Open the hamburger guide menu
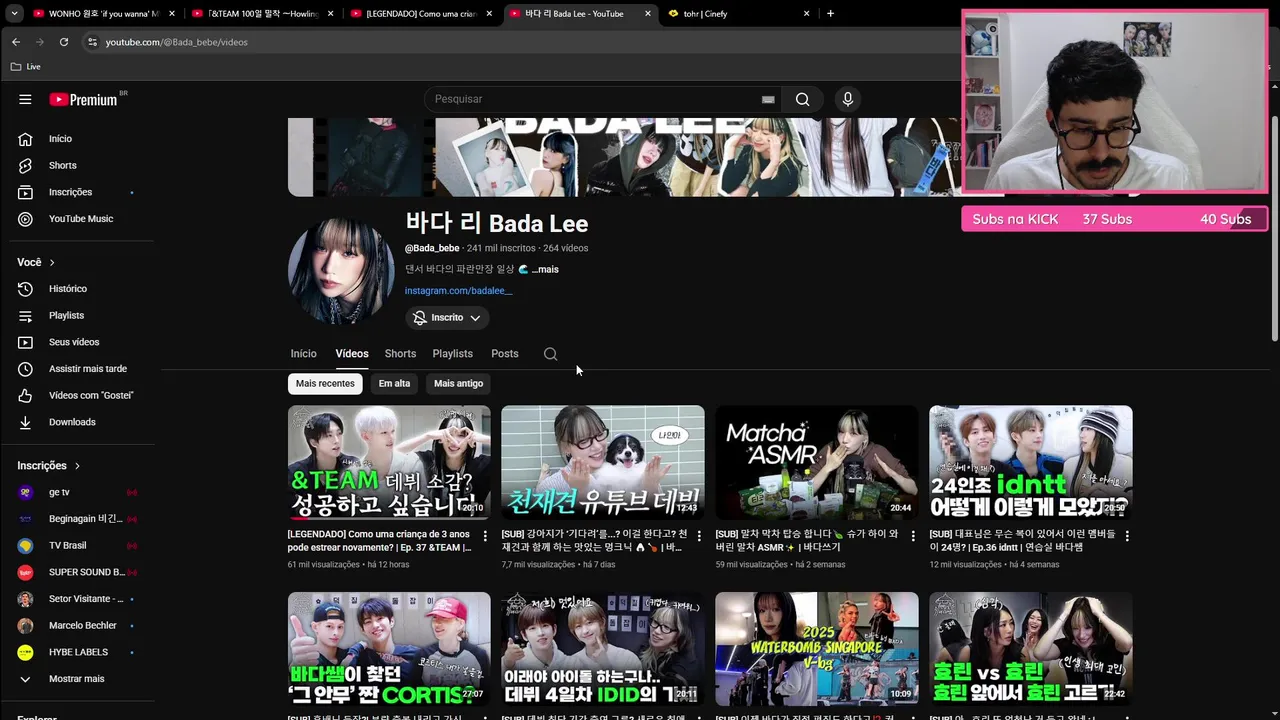 [25, 99]
